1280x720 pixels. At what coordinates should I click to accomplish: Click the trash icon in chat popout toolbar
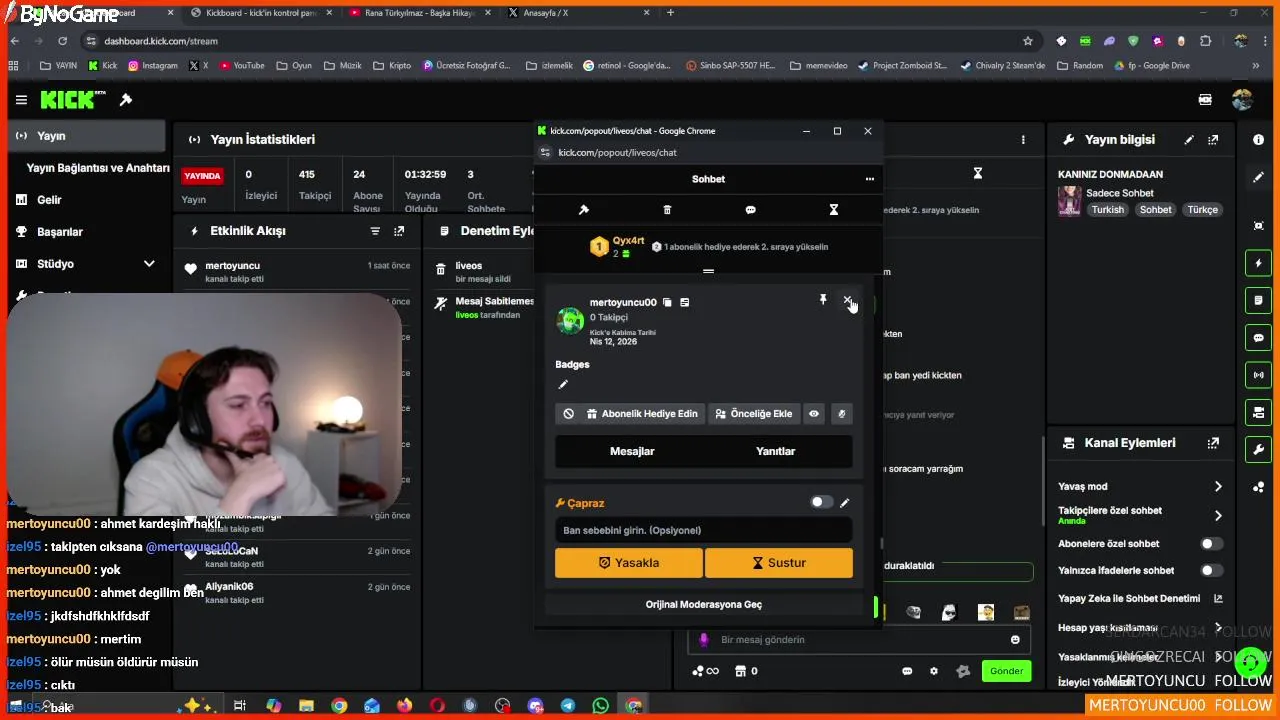tap(667, 210)
